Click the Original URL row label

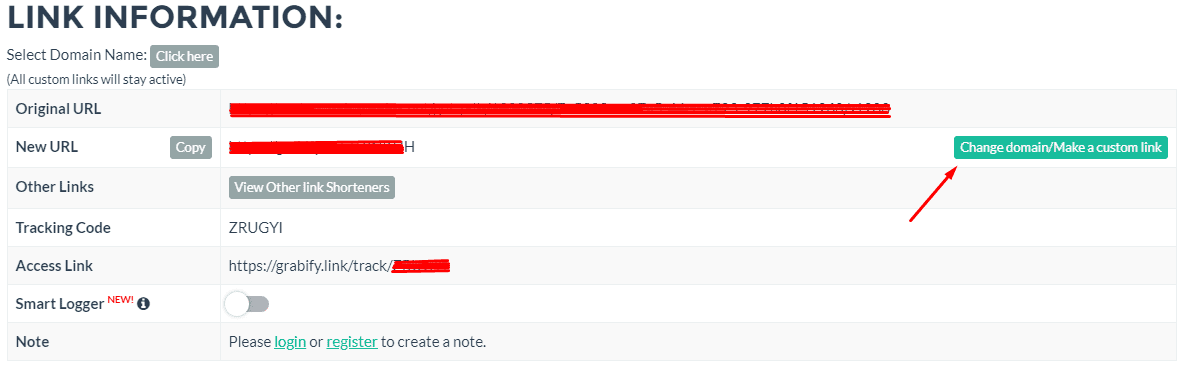click(59, 109)
